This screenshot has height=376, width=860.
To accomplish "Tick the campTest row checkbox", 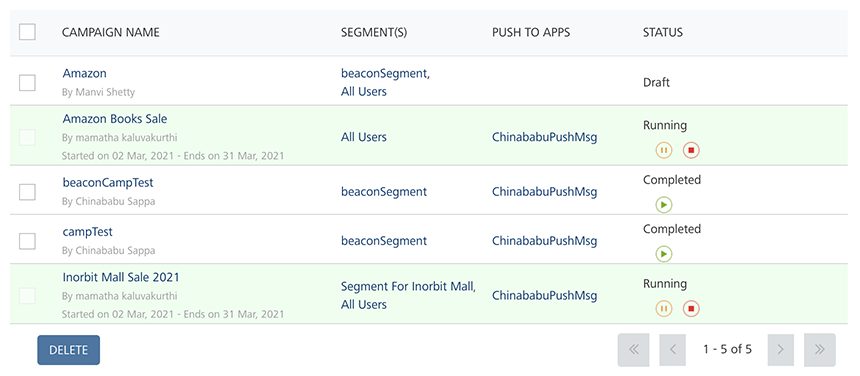I will (27, 241).
